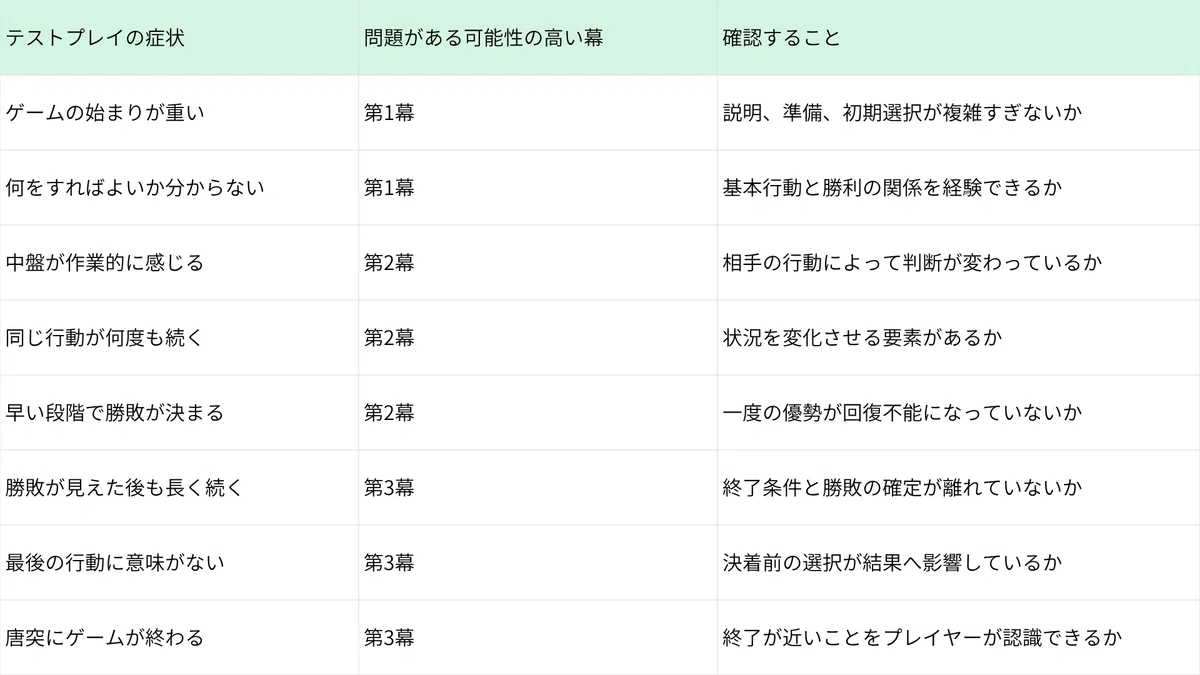Select the cell 最後の行動に意味がない
The height and width of the screenshot is (675, 1200).
(x=179, y=563)
